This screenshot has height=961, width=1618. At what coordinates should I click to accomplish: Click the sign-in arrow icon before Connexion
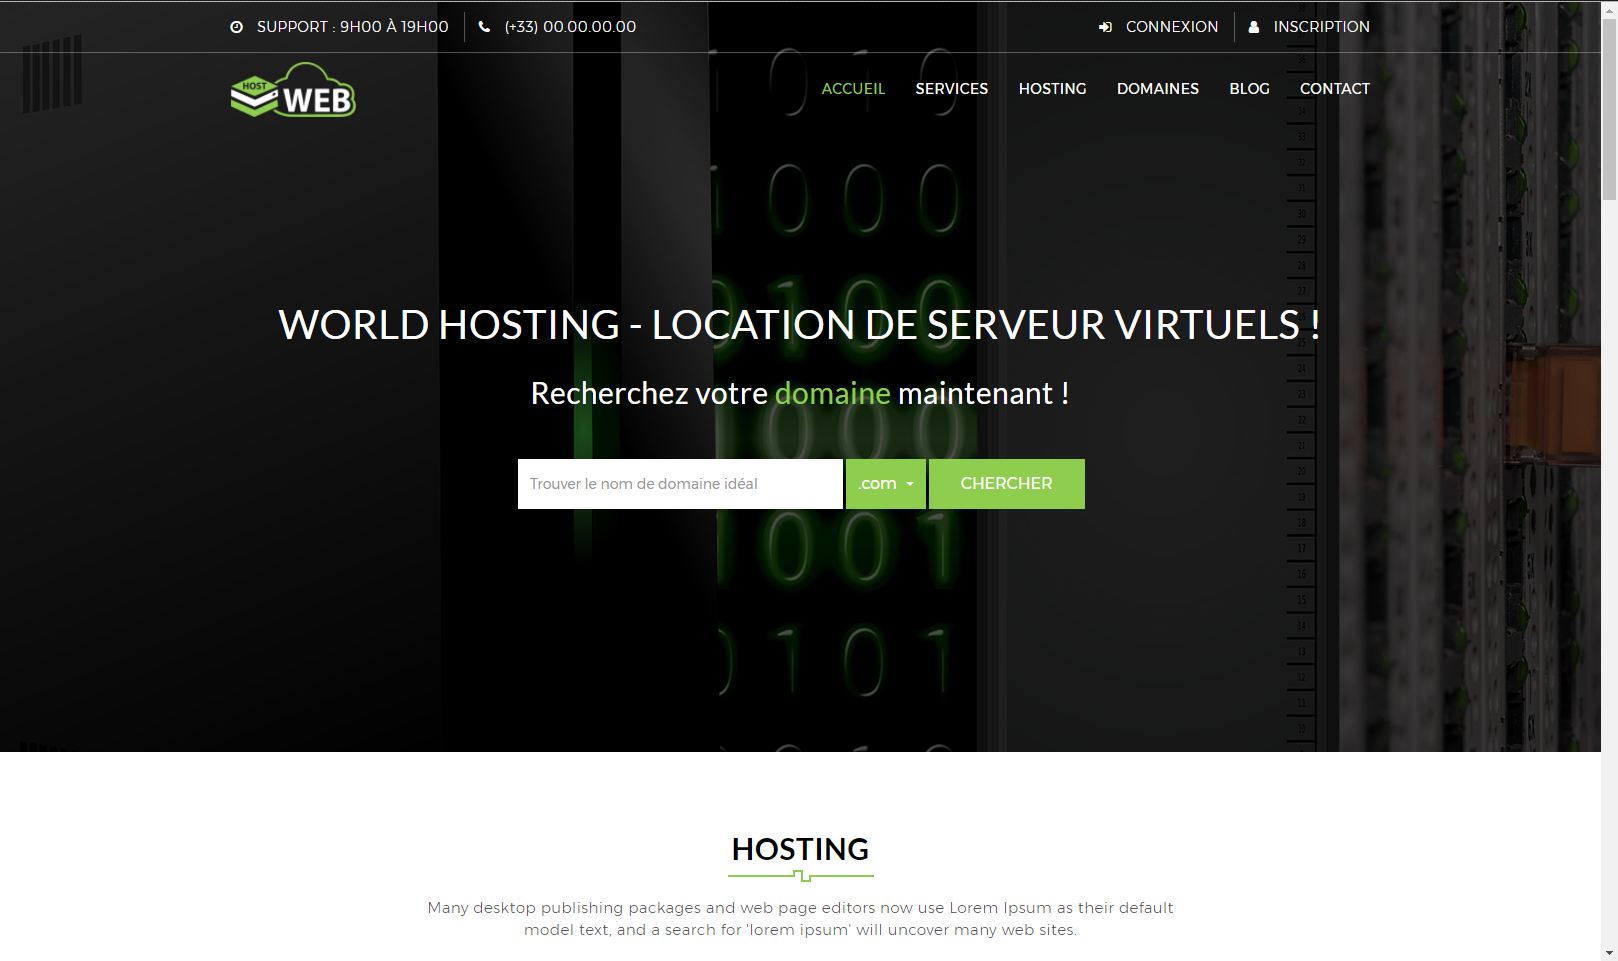(x=1105, y=27)
